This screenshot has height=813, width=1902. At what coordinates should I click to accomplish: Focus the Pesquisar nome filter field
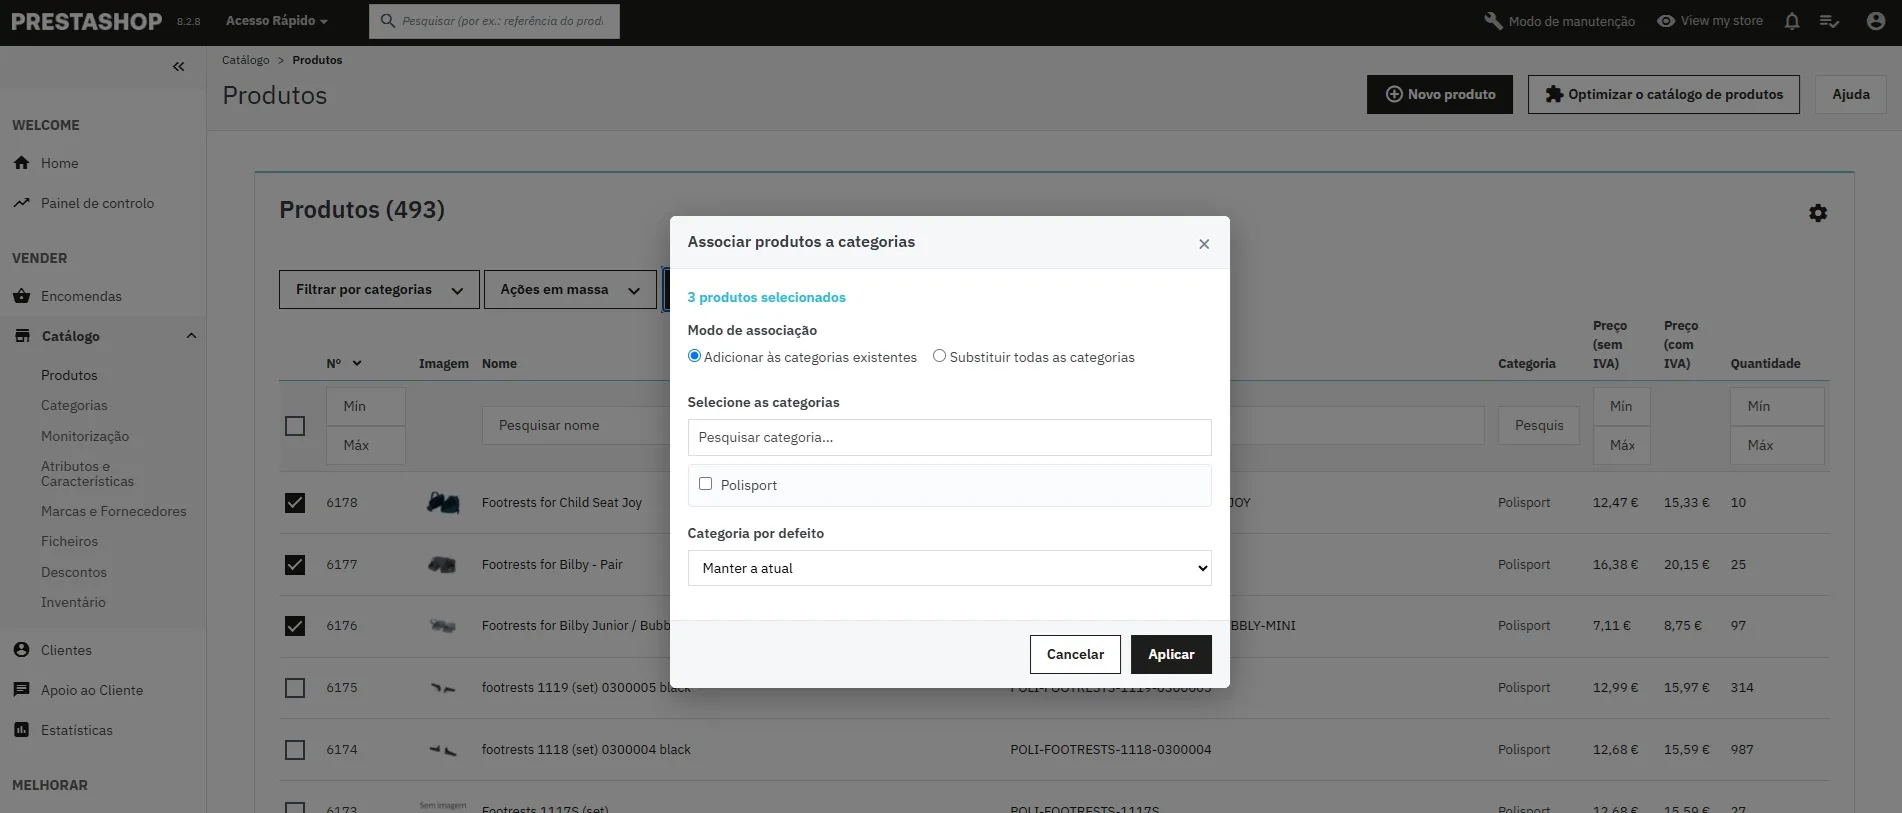576,425
